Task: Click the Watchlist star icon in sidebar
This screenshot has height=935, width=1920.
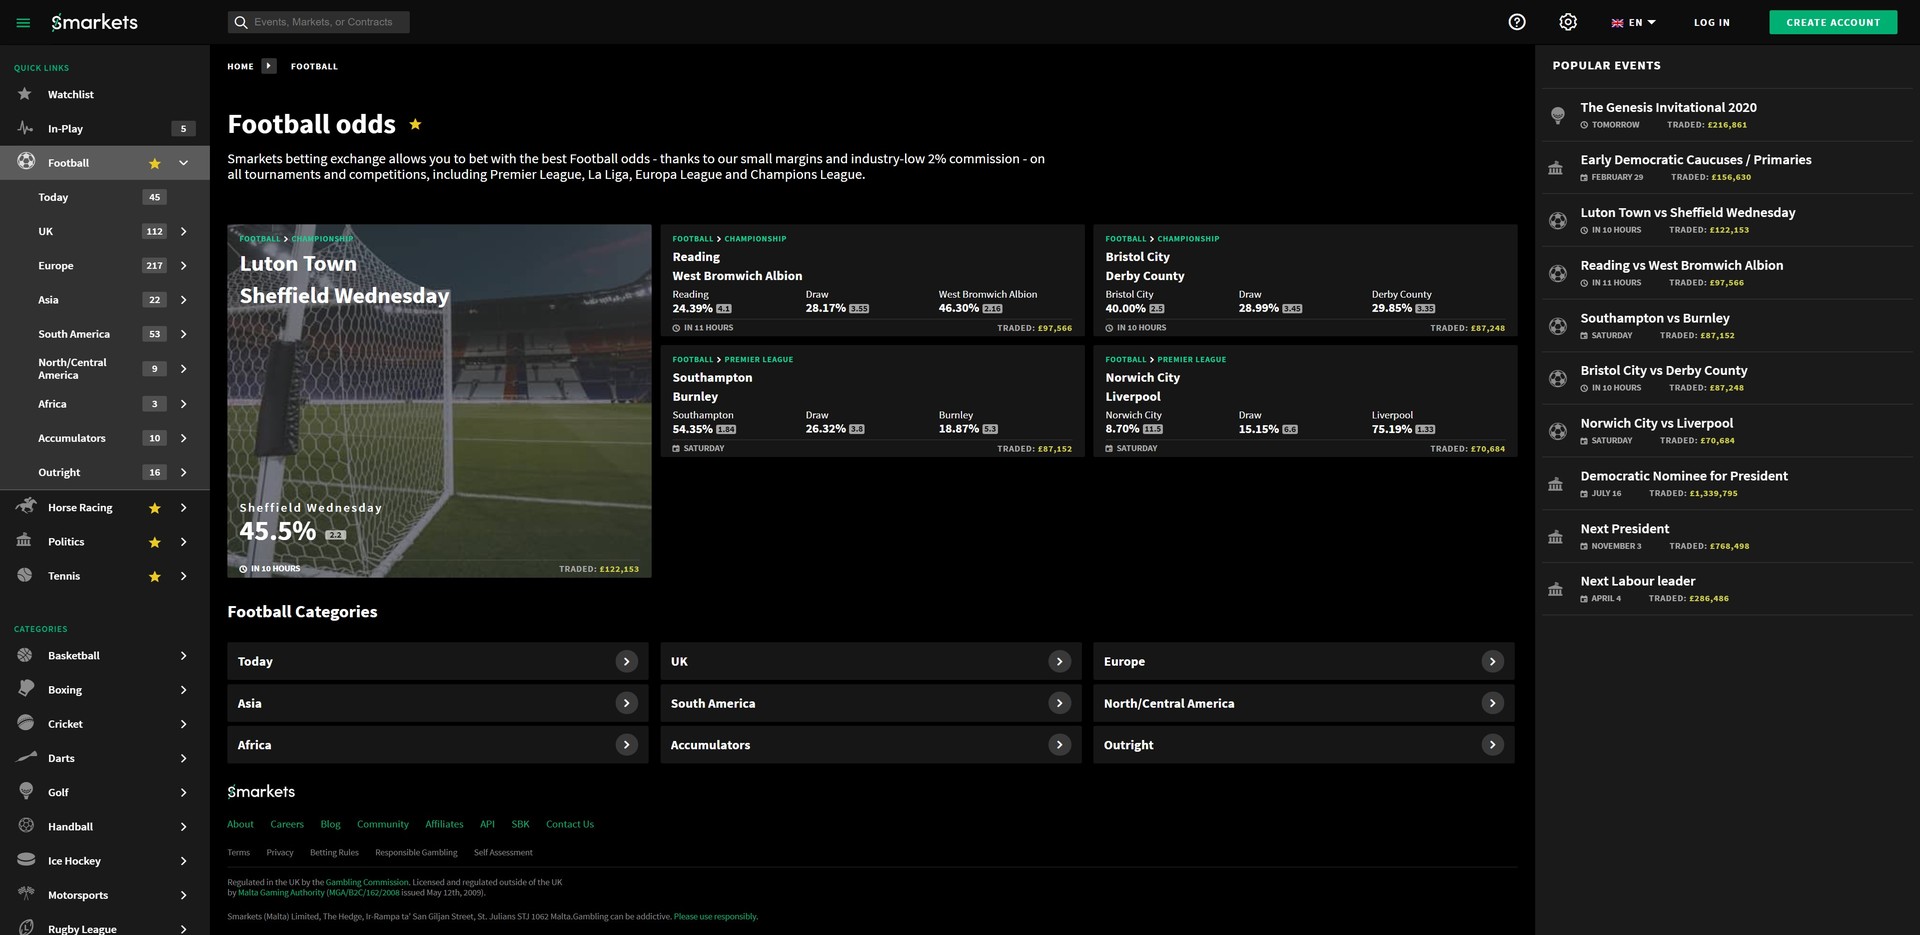Action: [25, 94]
